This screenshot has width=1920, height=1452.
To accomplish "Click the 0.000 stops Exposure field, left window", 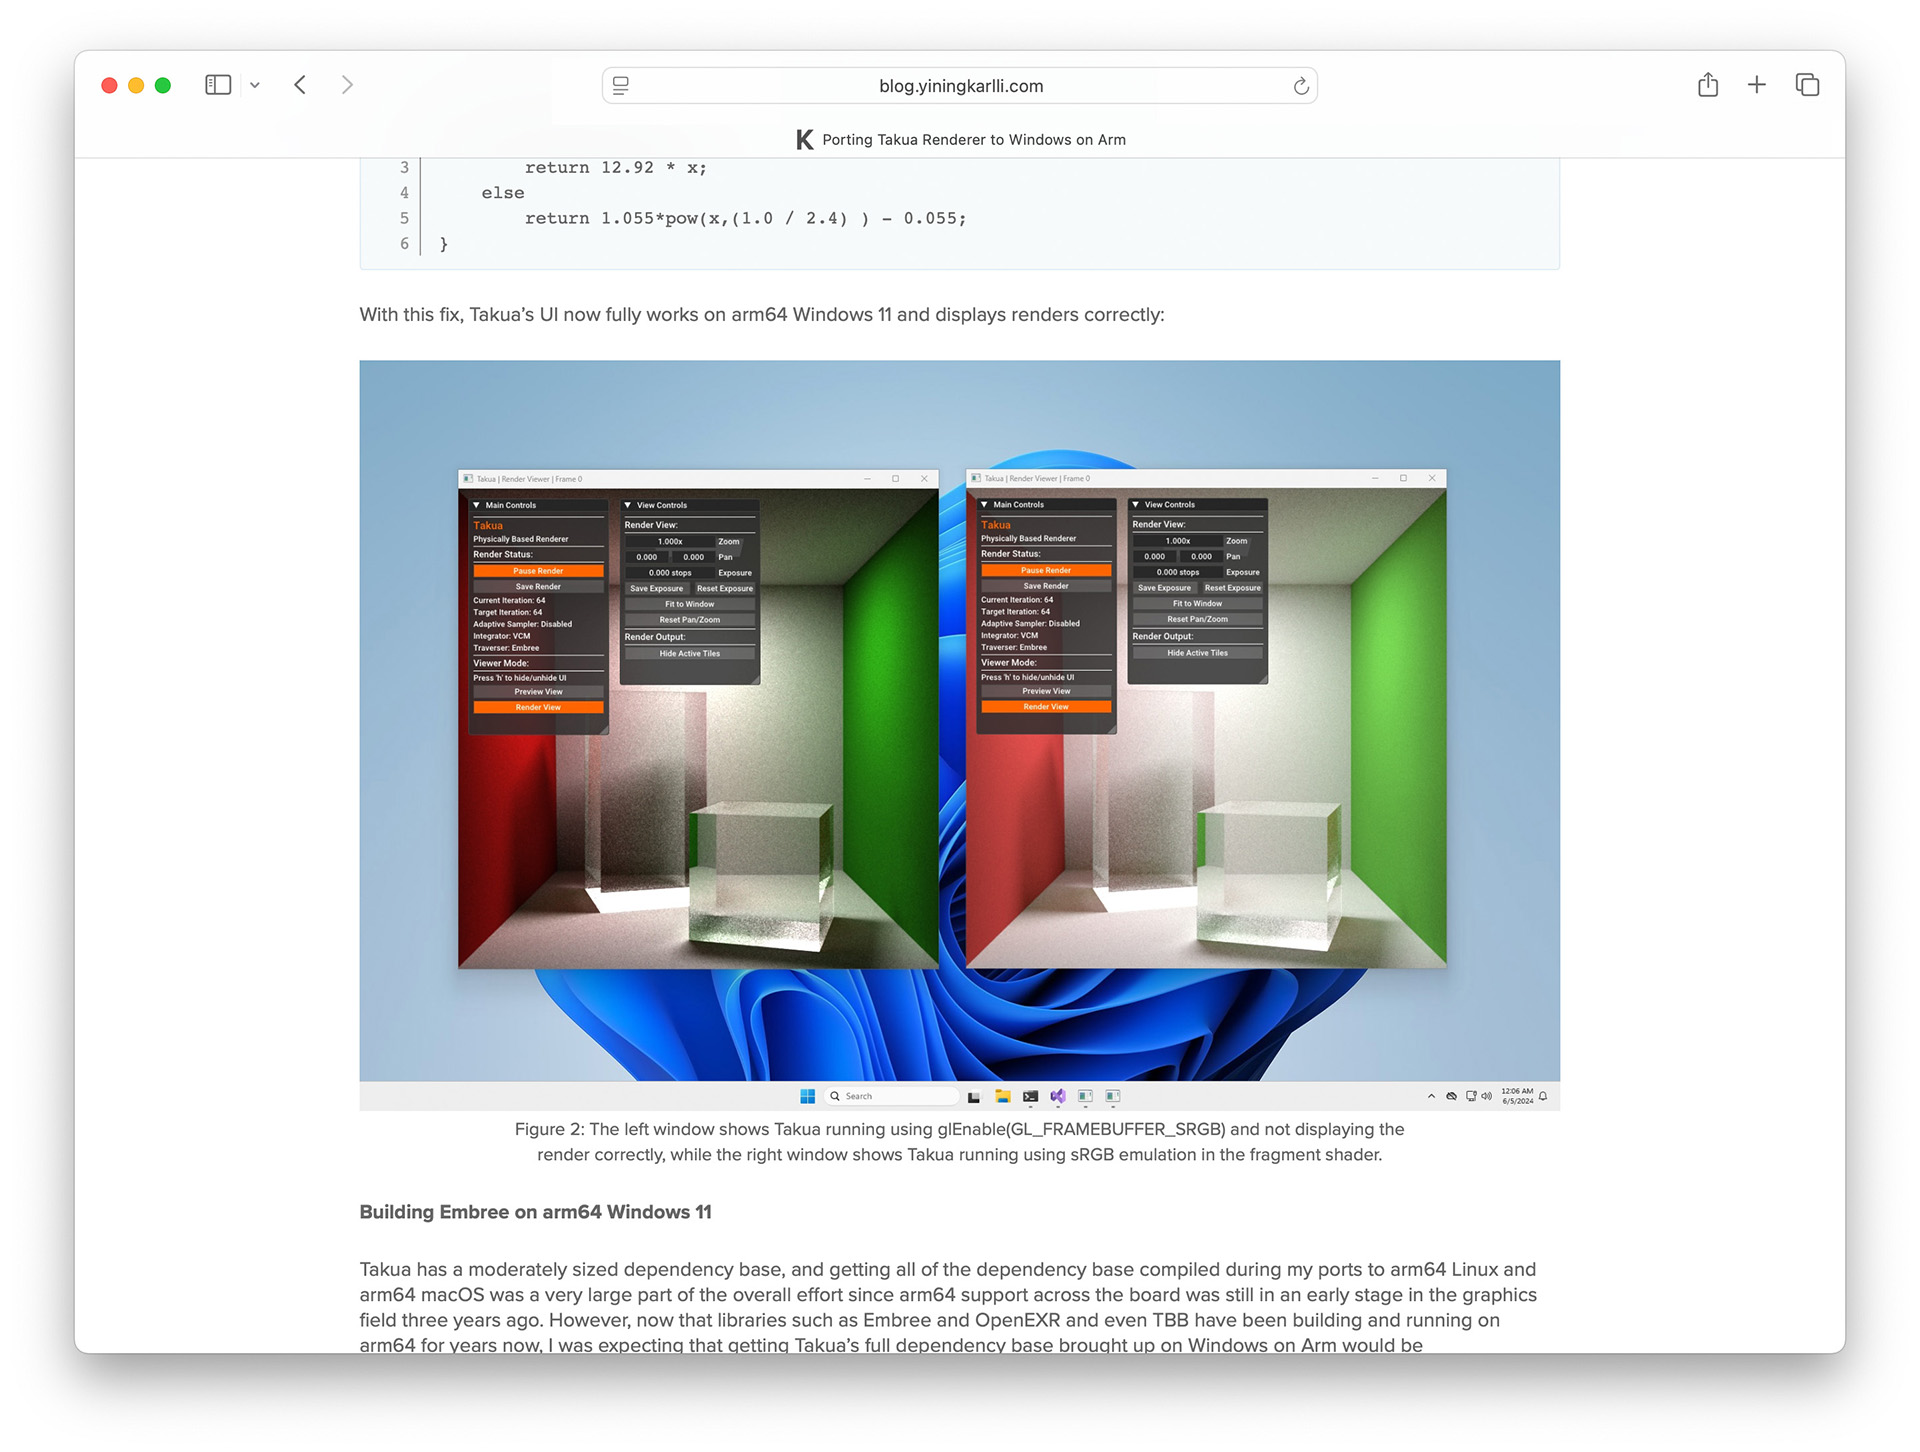I will (x=670, y=573).
